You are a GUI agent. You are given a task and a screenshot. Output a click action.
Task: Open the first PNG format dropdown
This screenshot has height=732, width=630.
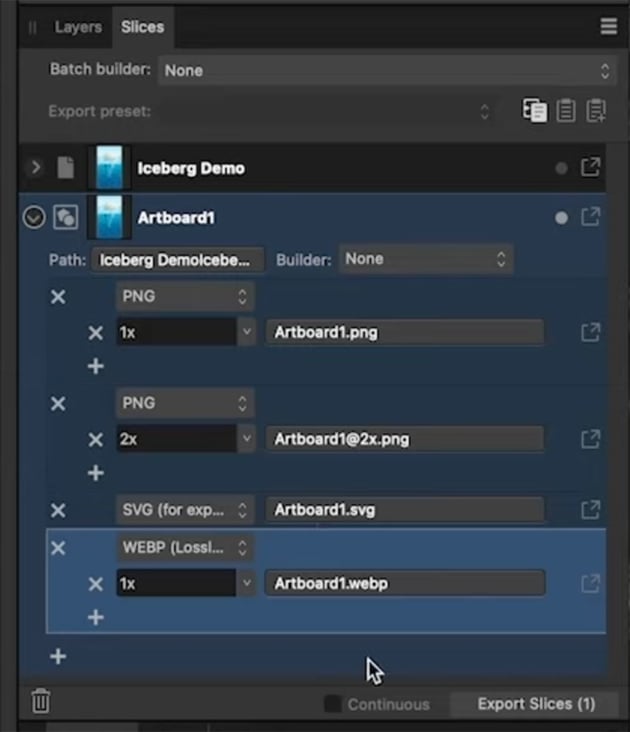tap(185, 296)
